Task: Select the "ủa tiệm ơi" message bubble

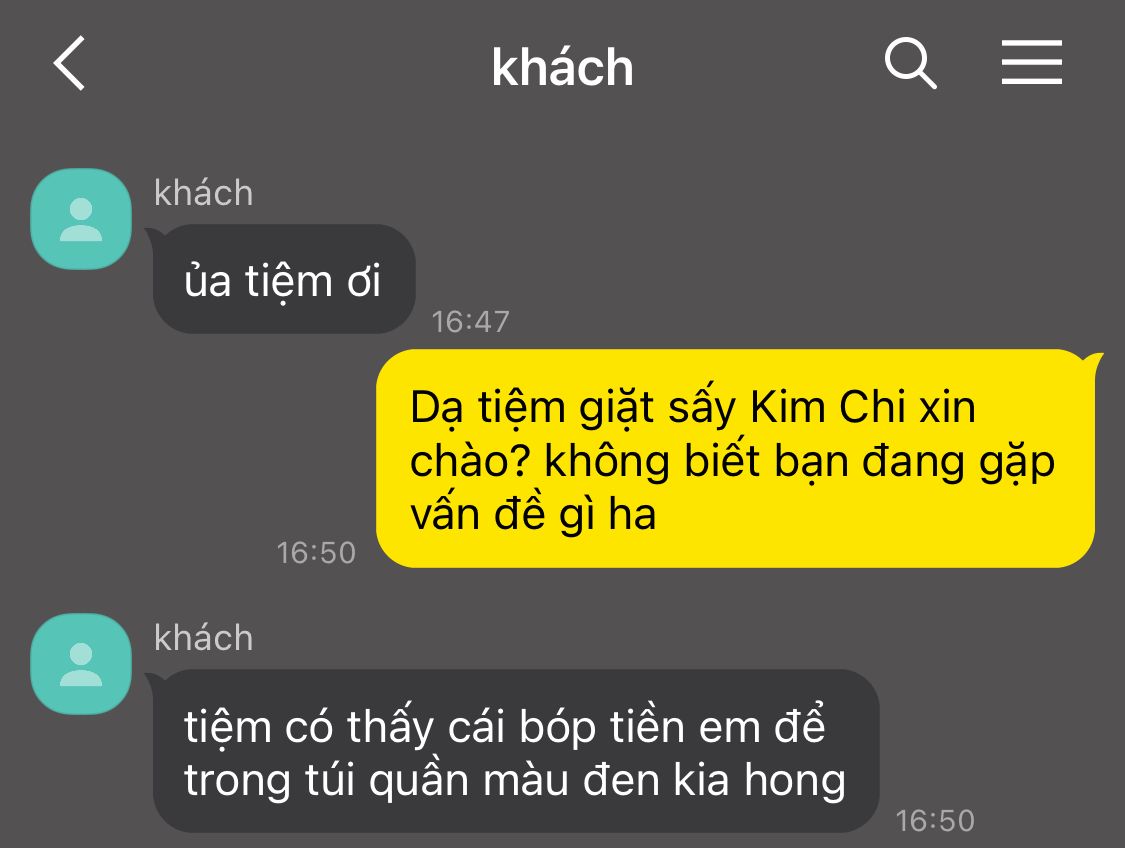Action: pos(283,279)
